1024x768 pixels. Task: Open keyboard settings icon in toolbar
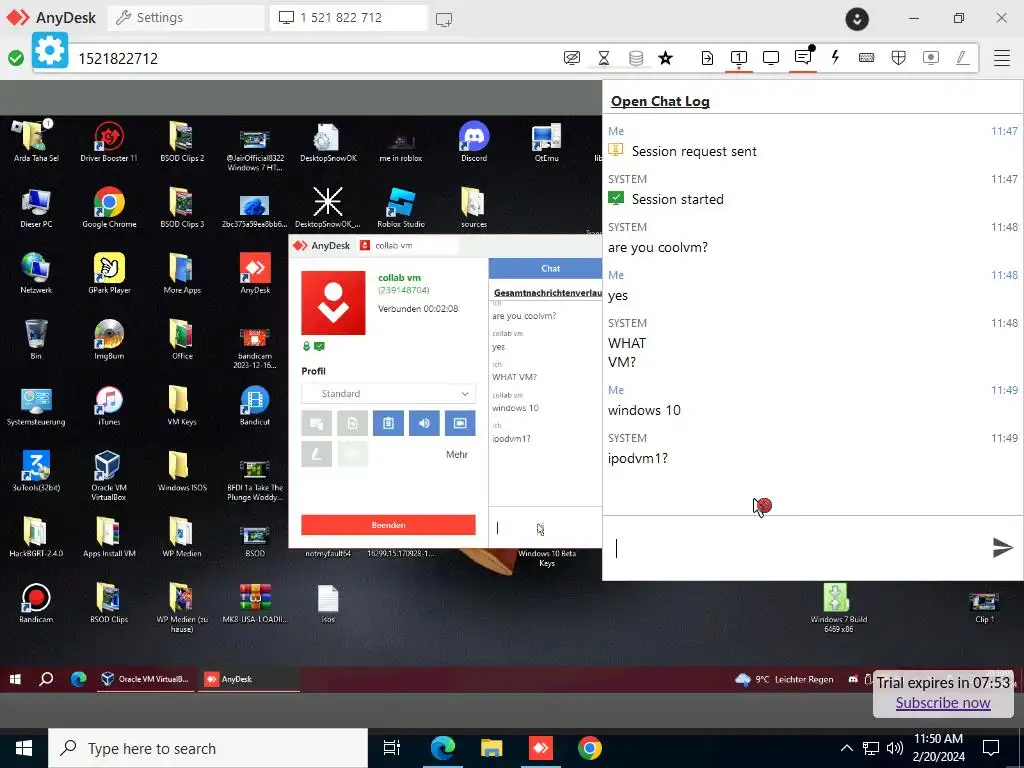pyautogui.click(x=867, y=58)
